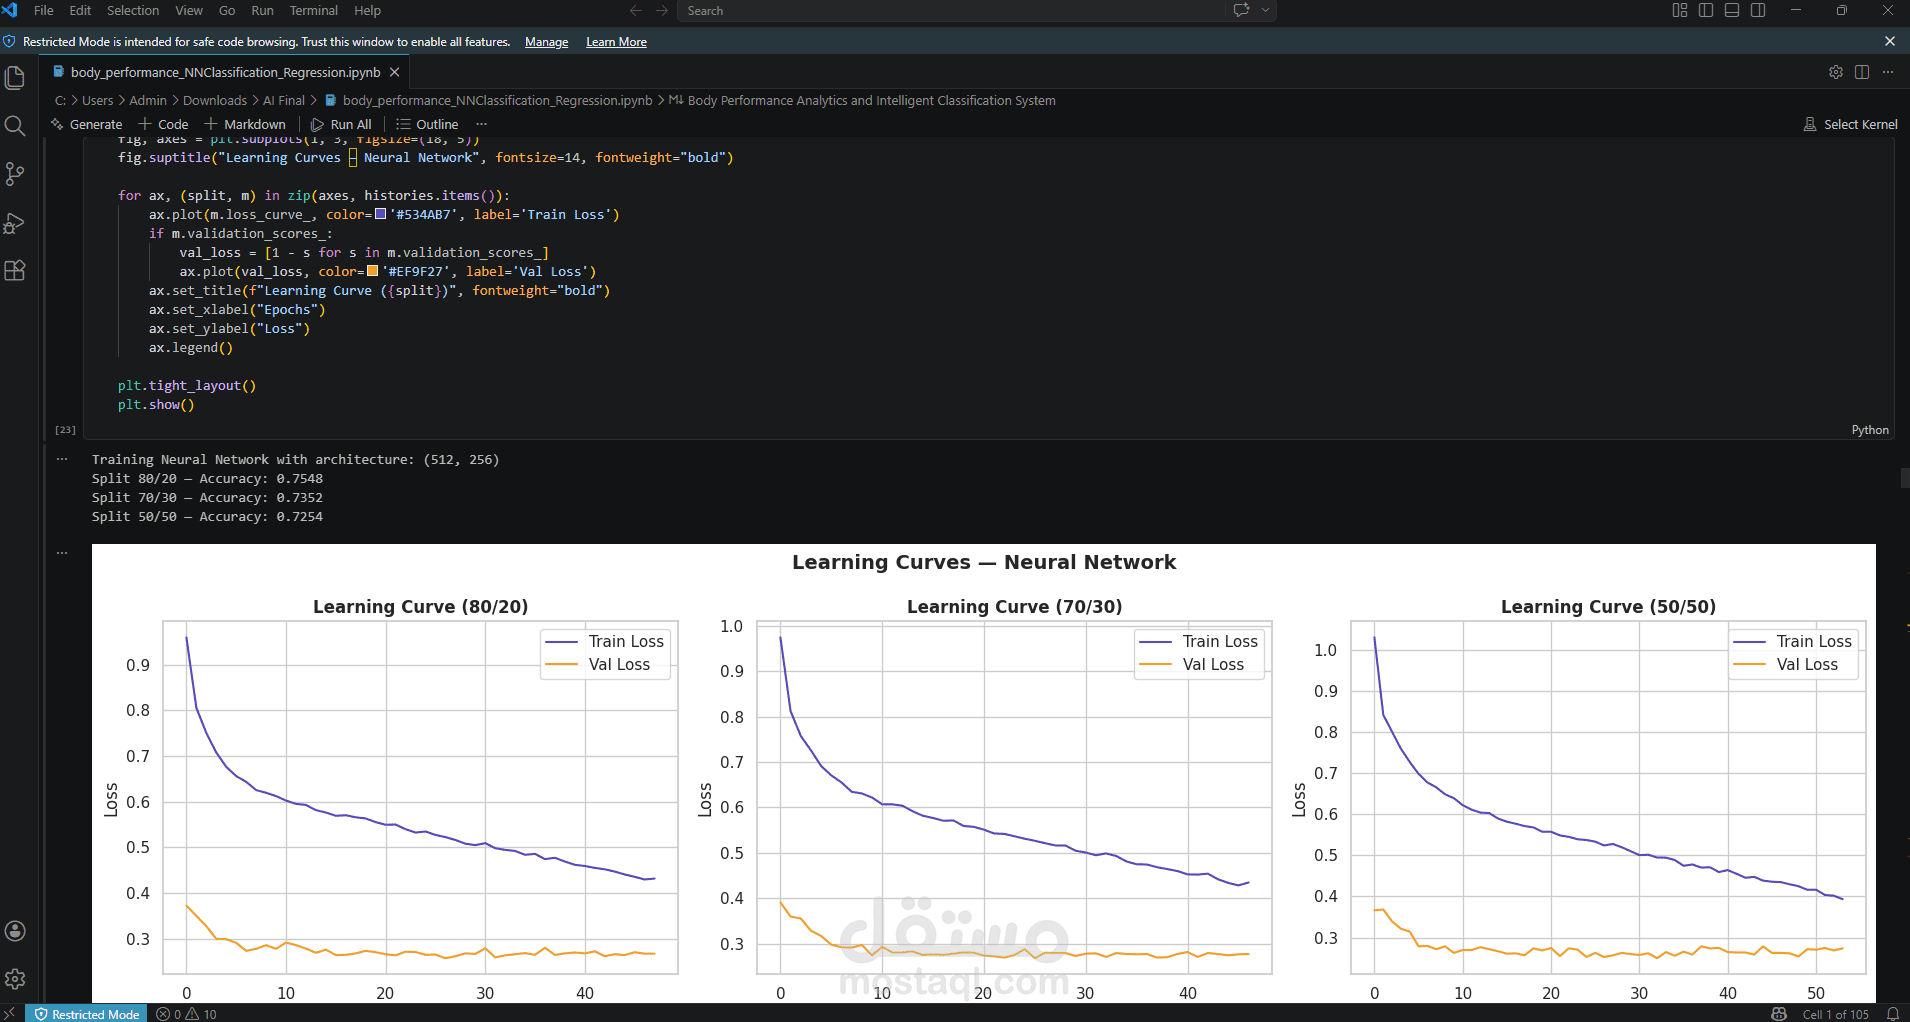Click the #534AB7 purple color swatch
Viewport: 1910px width, 1022px height.
tap(380, 214)
